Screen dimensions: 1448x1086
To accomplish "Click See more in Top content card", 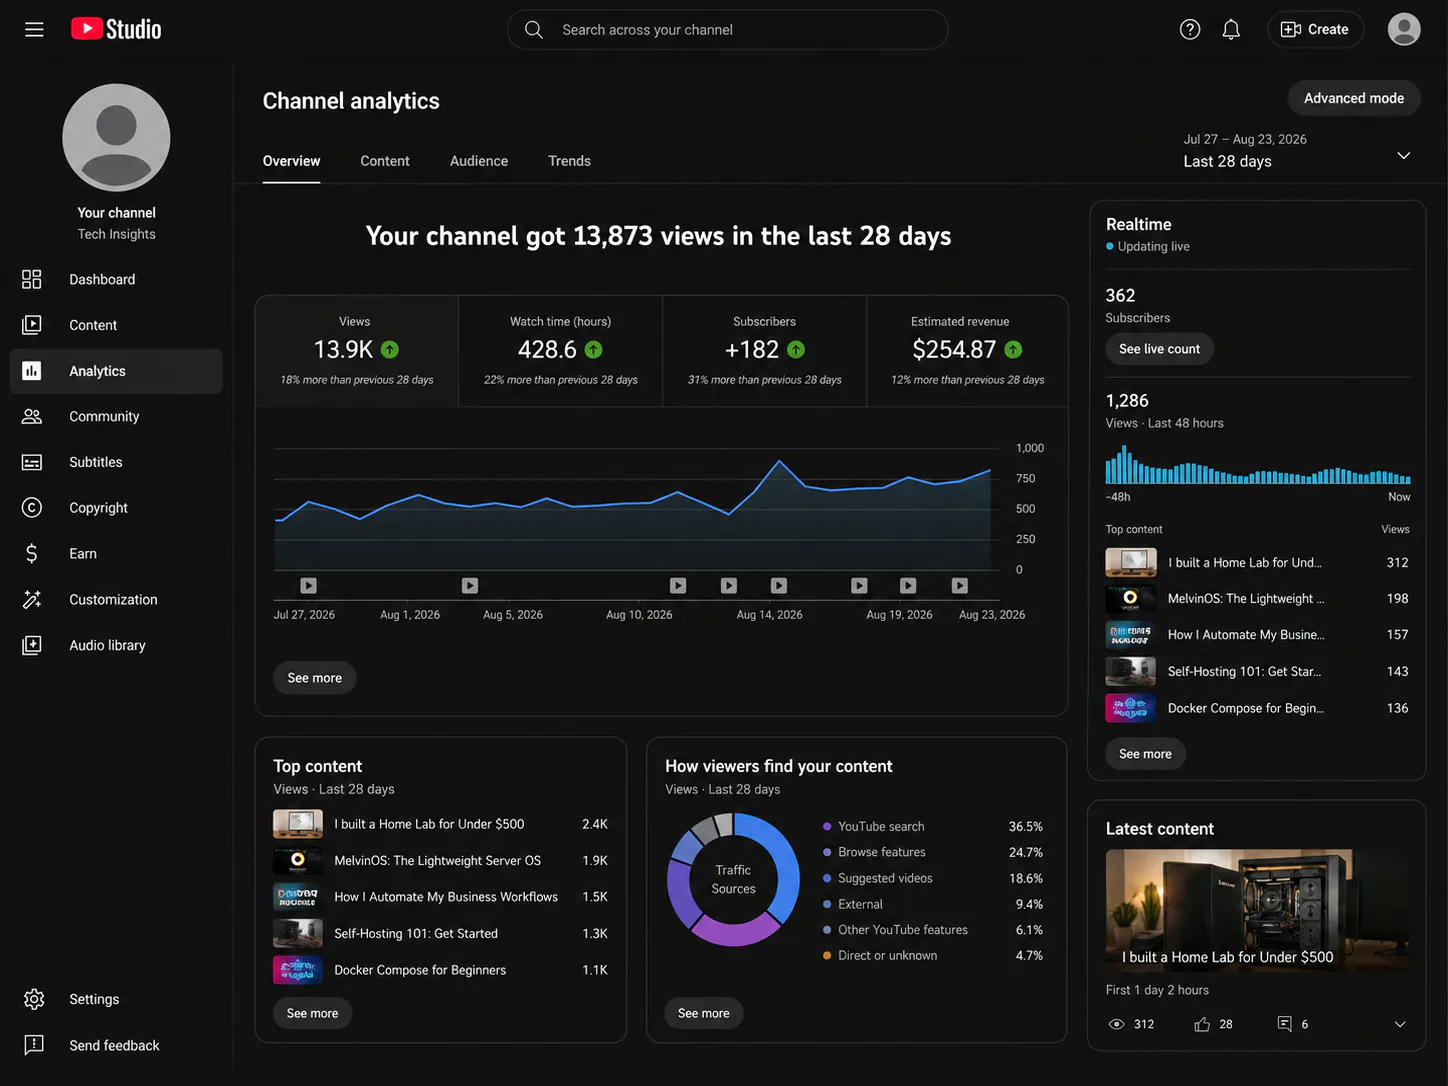I will pos(312,1013).
